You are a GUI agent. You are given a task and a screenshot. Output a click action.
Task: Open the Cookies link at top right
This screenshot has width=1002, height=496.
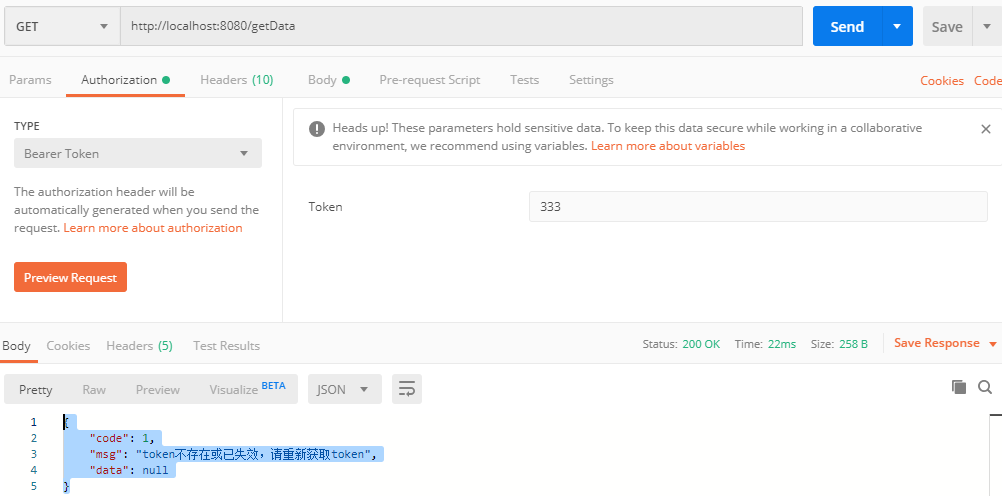[x=942, y=81]
